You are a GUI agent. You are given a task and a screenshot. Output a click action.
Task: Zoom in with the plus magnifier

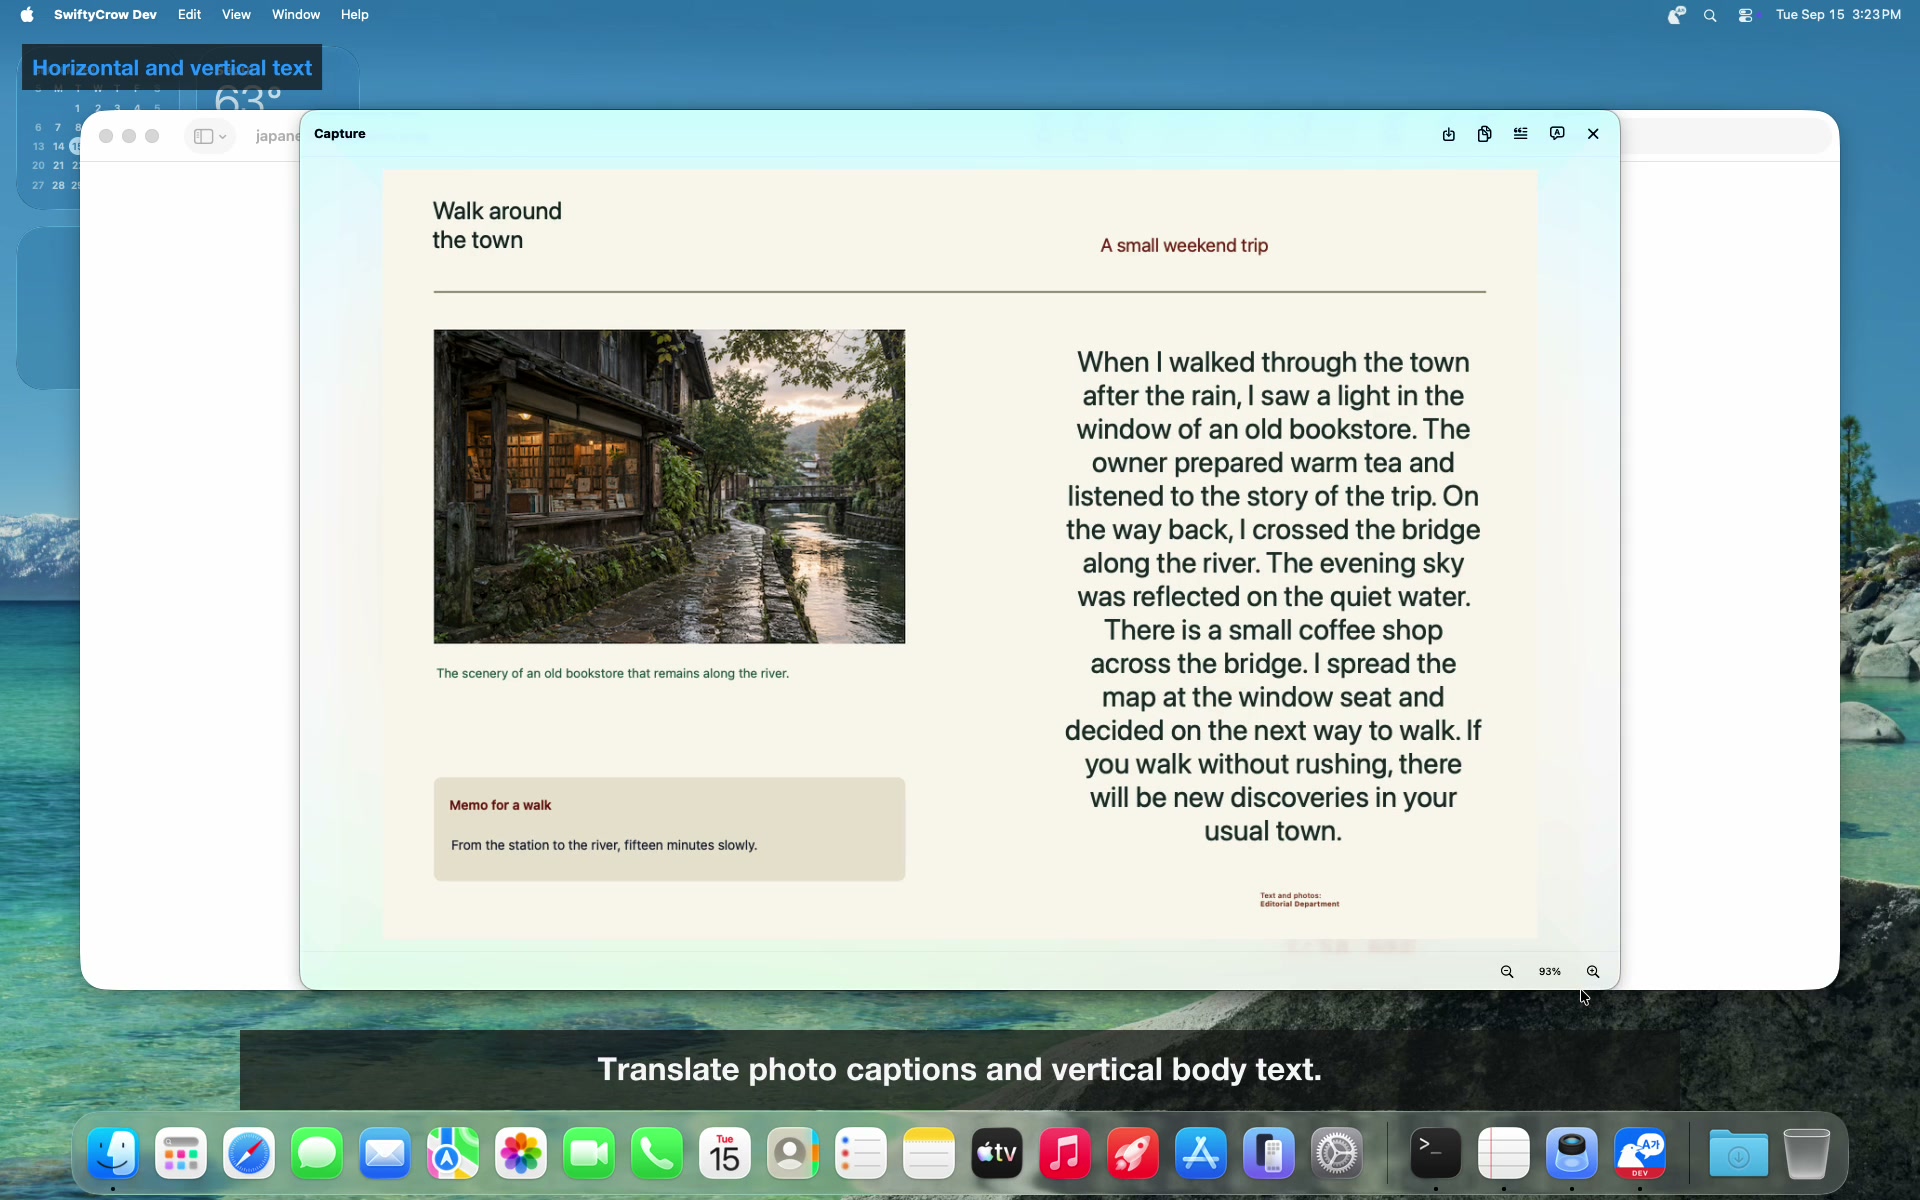tap(1593, 972)
